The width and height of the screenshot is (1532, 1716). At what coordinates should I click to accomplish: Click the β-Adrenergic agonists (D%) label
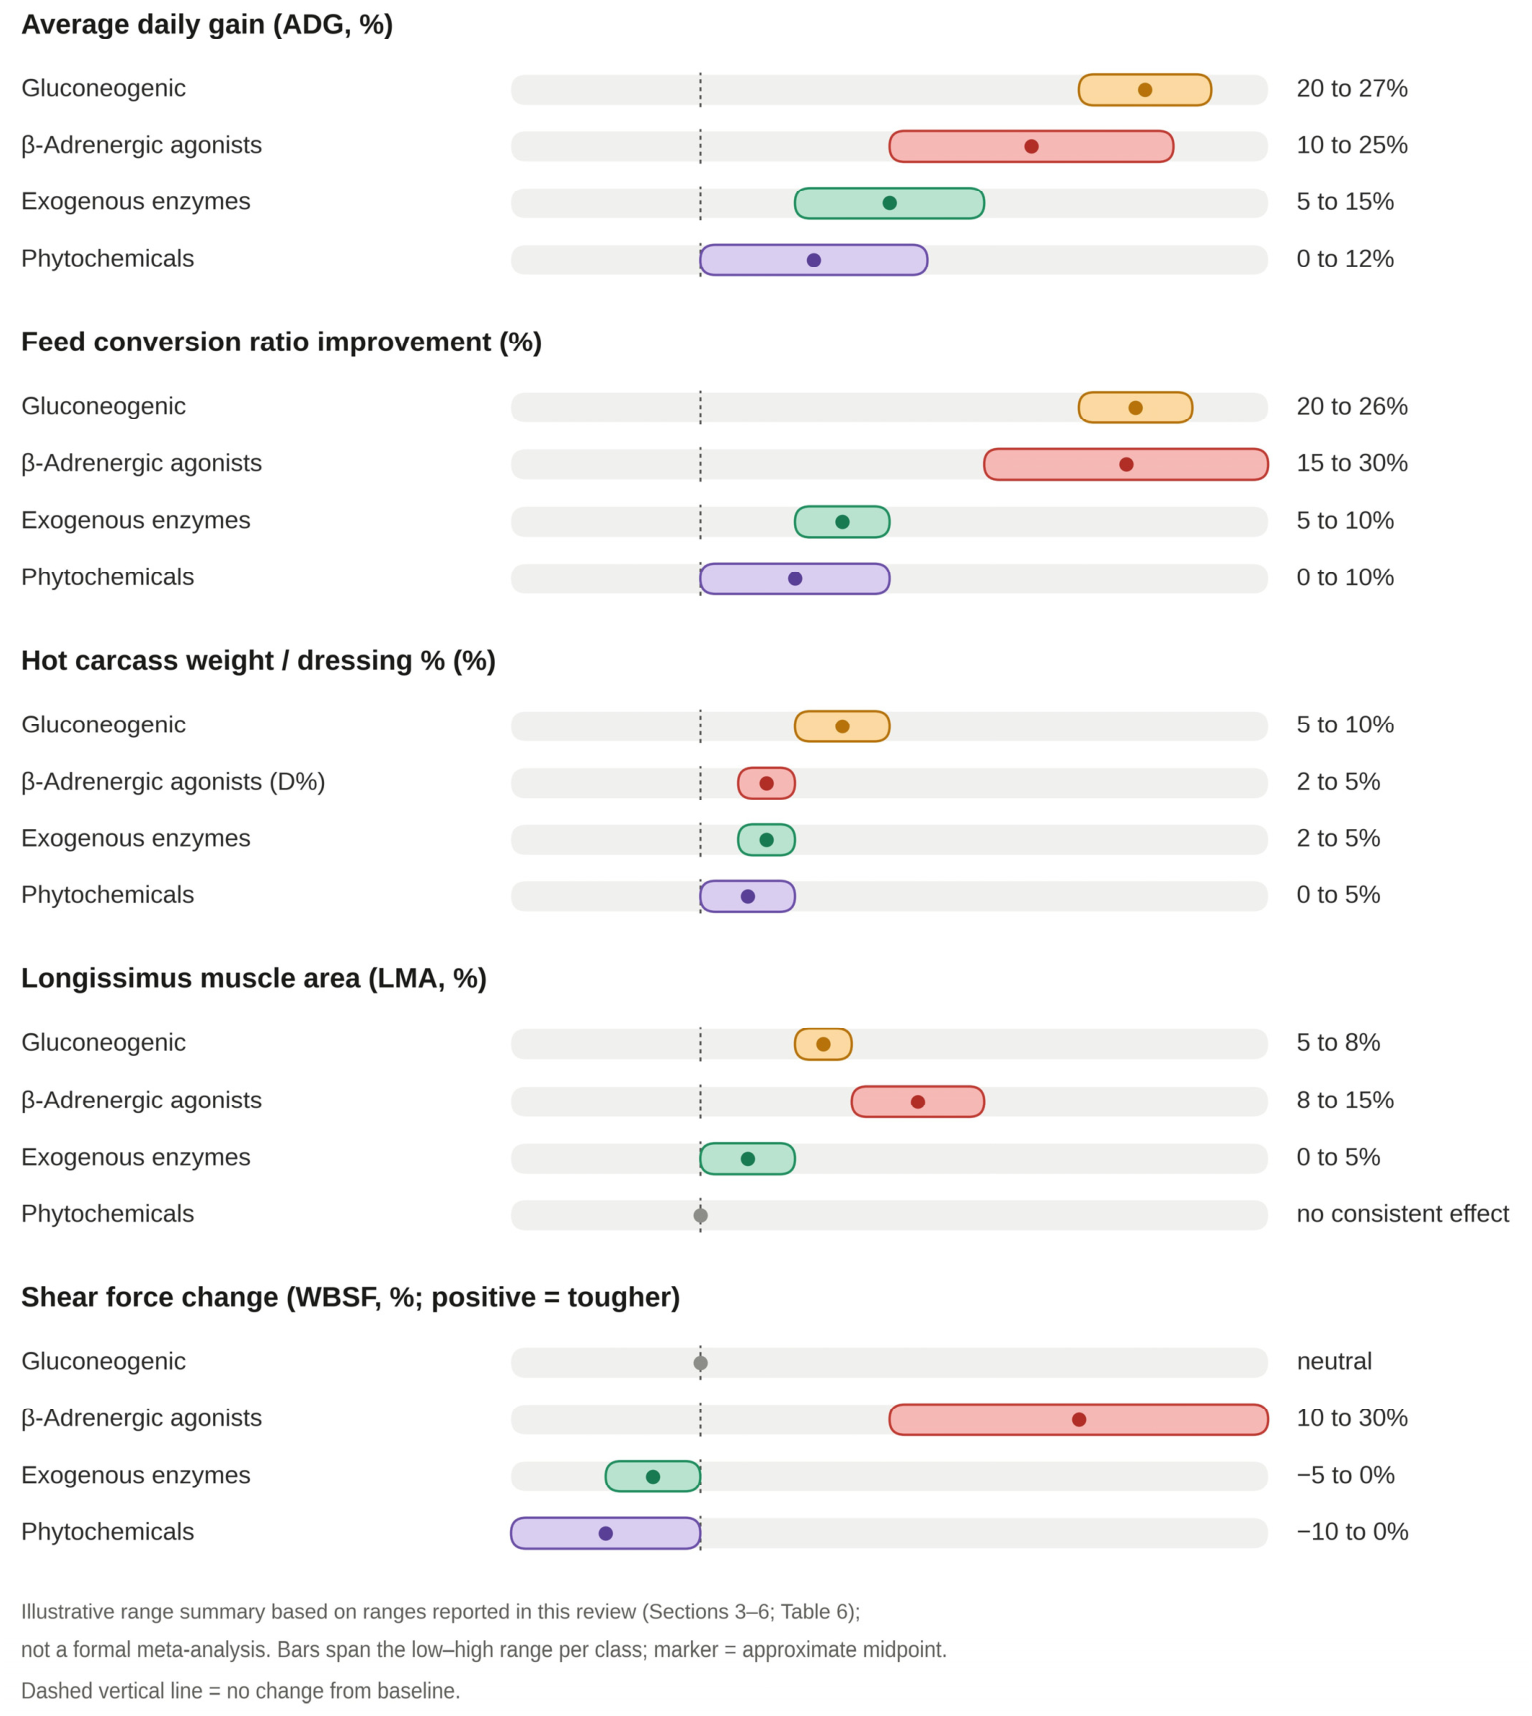173,782
